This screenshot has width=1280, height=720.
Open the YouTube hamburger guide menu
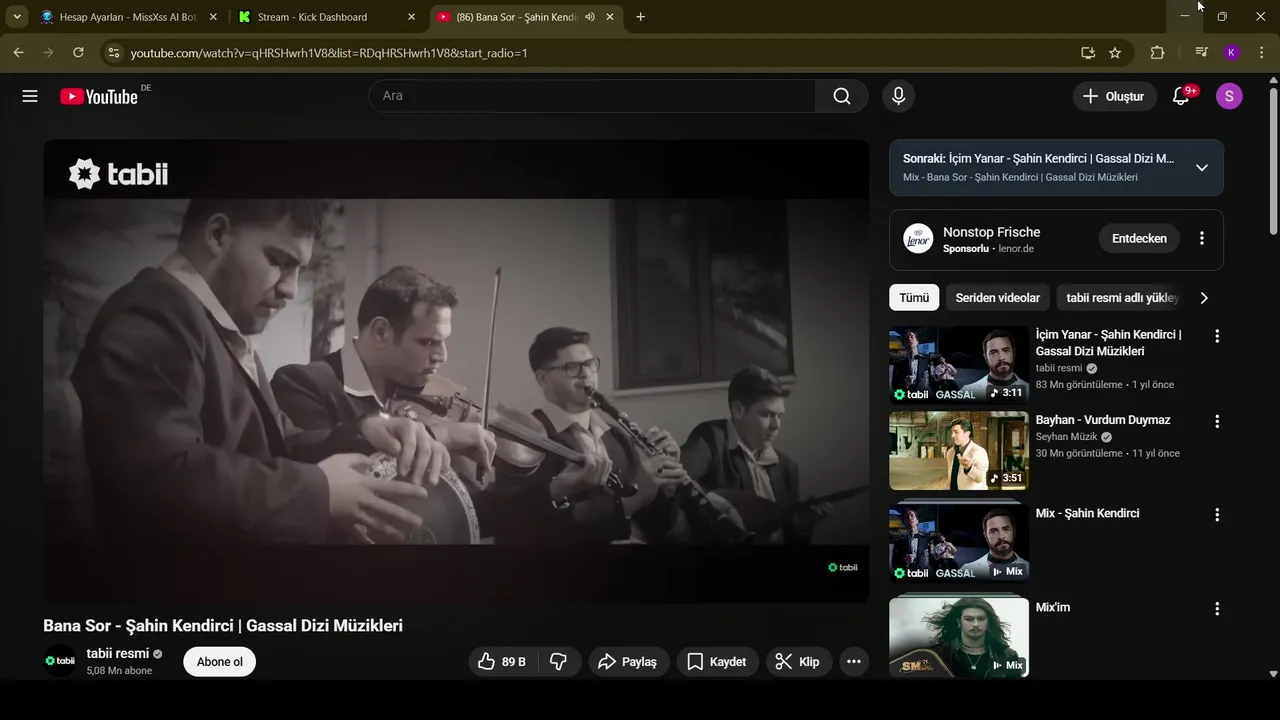30,96
